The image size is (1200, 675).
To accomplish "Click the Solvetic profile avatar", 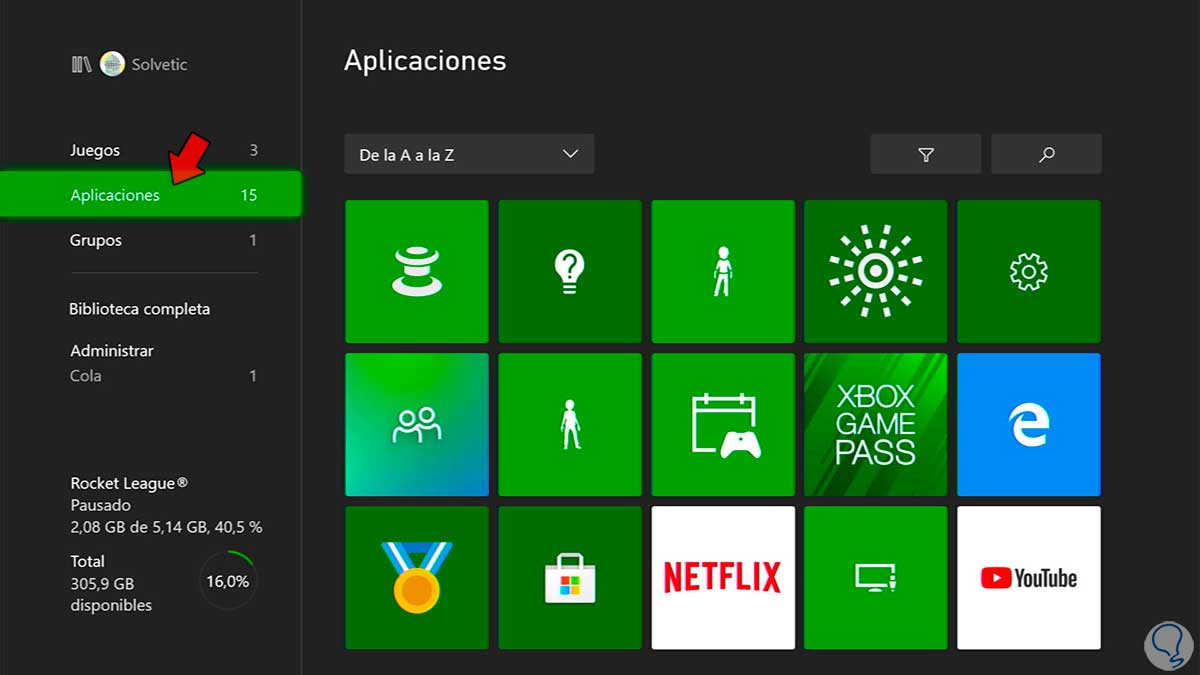I will (x=112, y=64).
